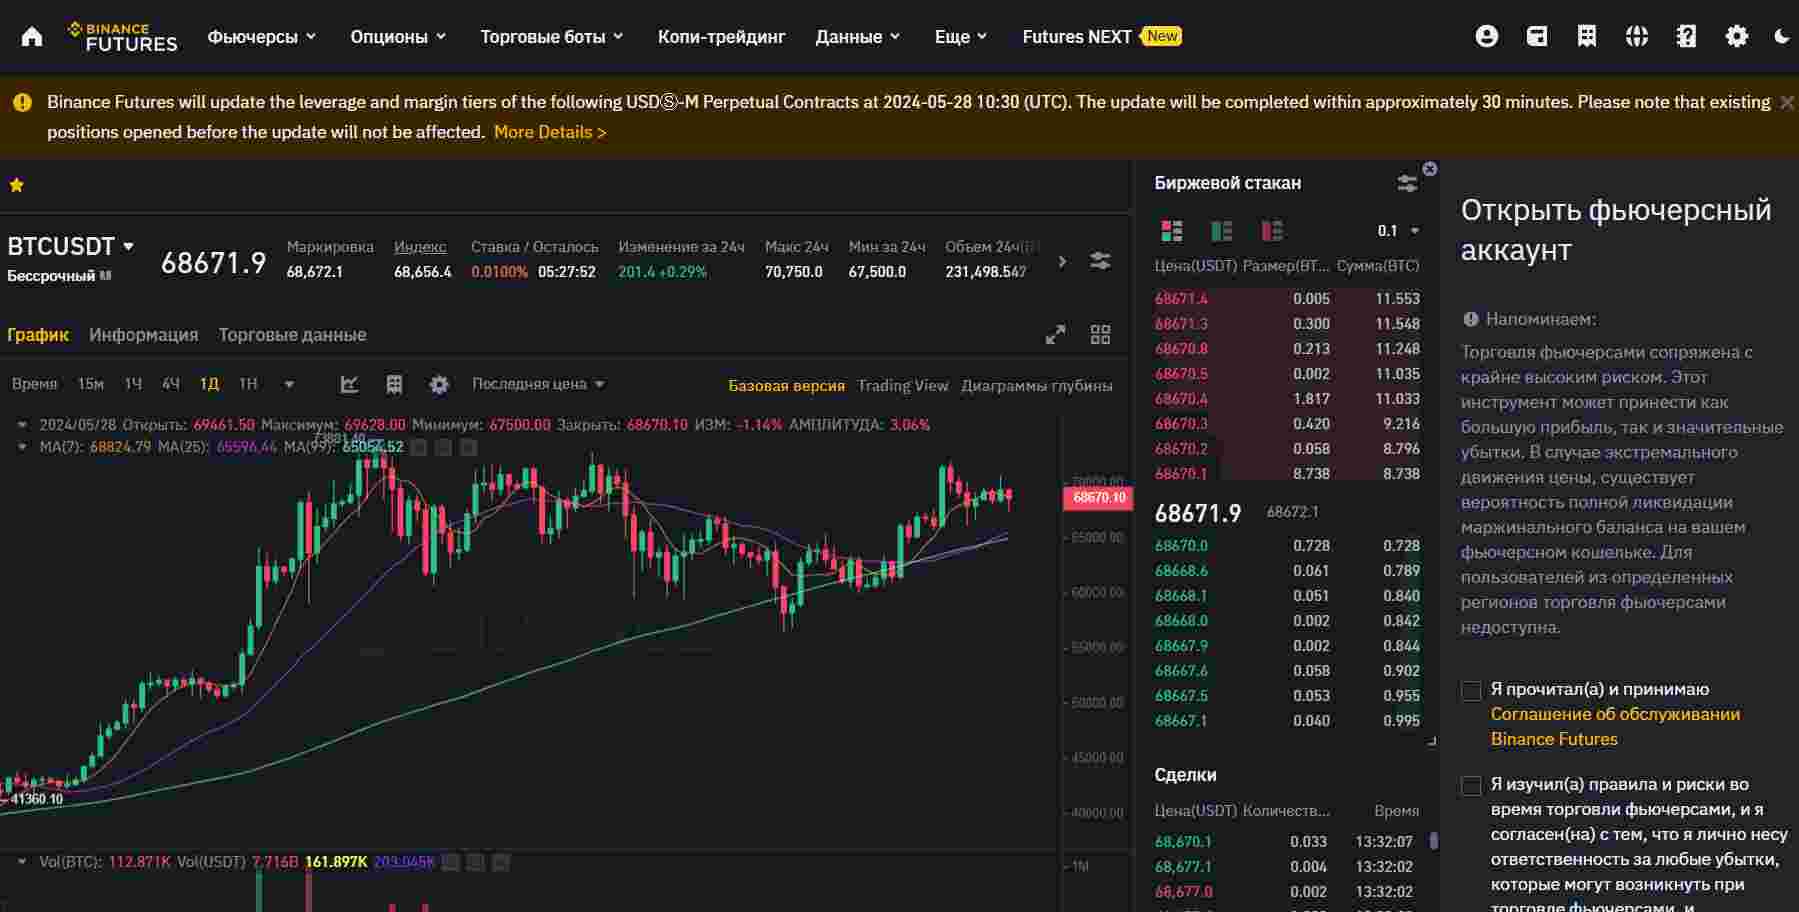1799x912 pixels.
Task: Click the Binance Futures logo
Action: [x=122, y=37]
